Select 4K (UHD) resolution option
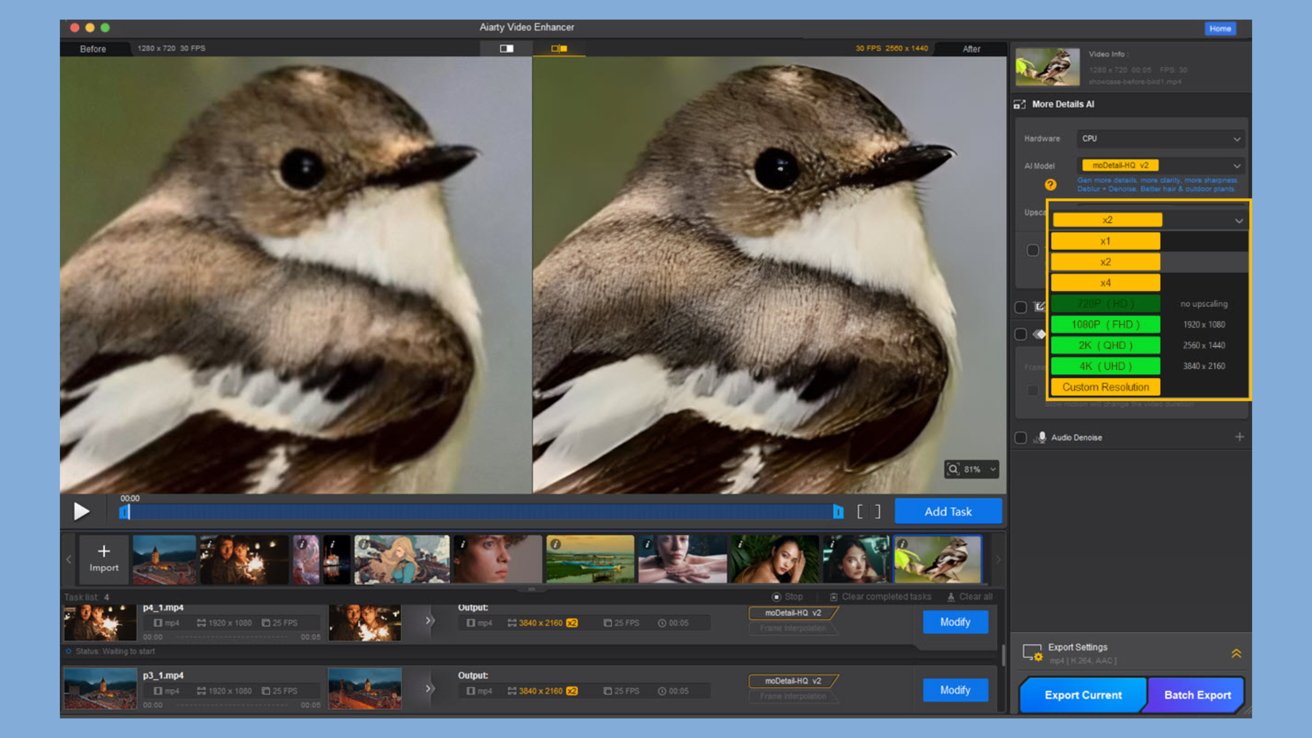Image resolution: width=1312 pixels, height=738 pixels. pyautogui.click(x=1105, y=366)
